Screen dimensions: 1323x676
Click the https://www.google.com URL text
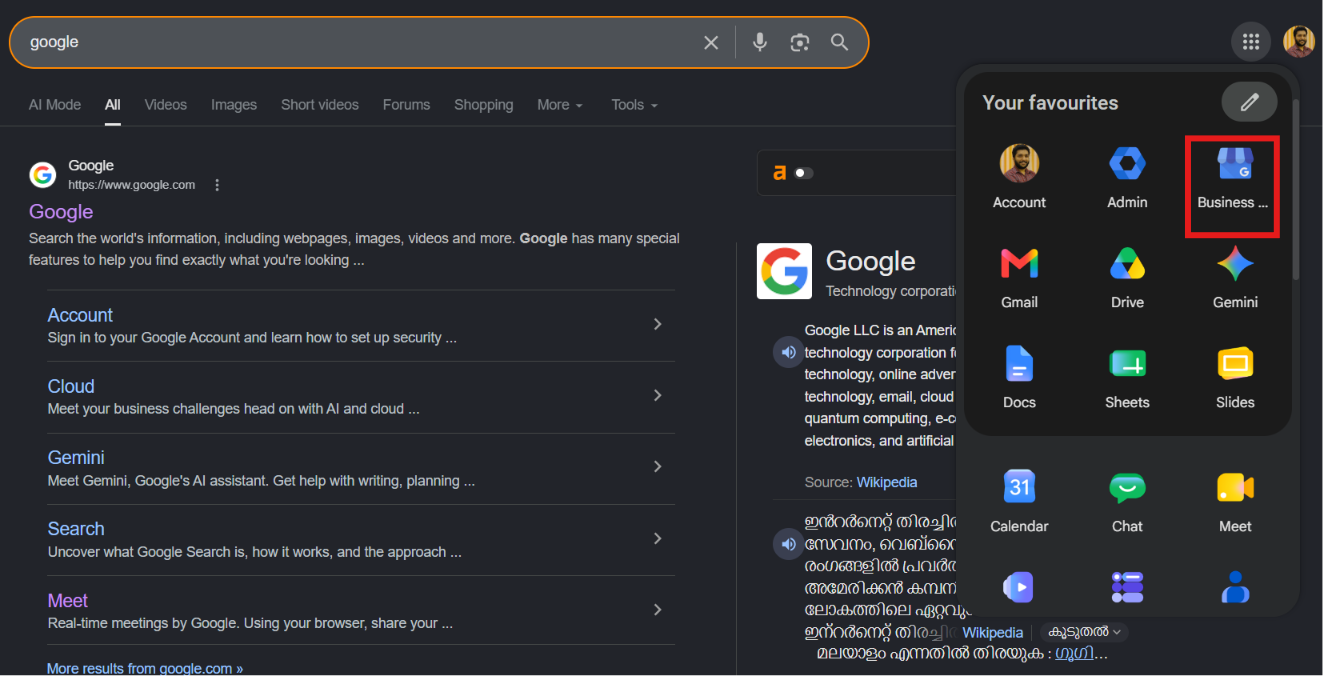point(132,185)
